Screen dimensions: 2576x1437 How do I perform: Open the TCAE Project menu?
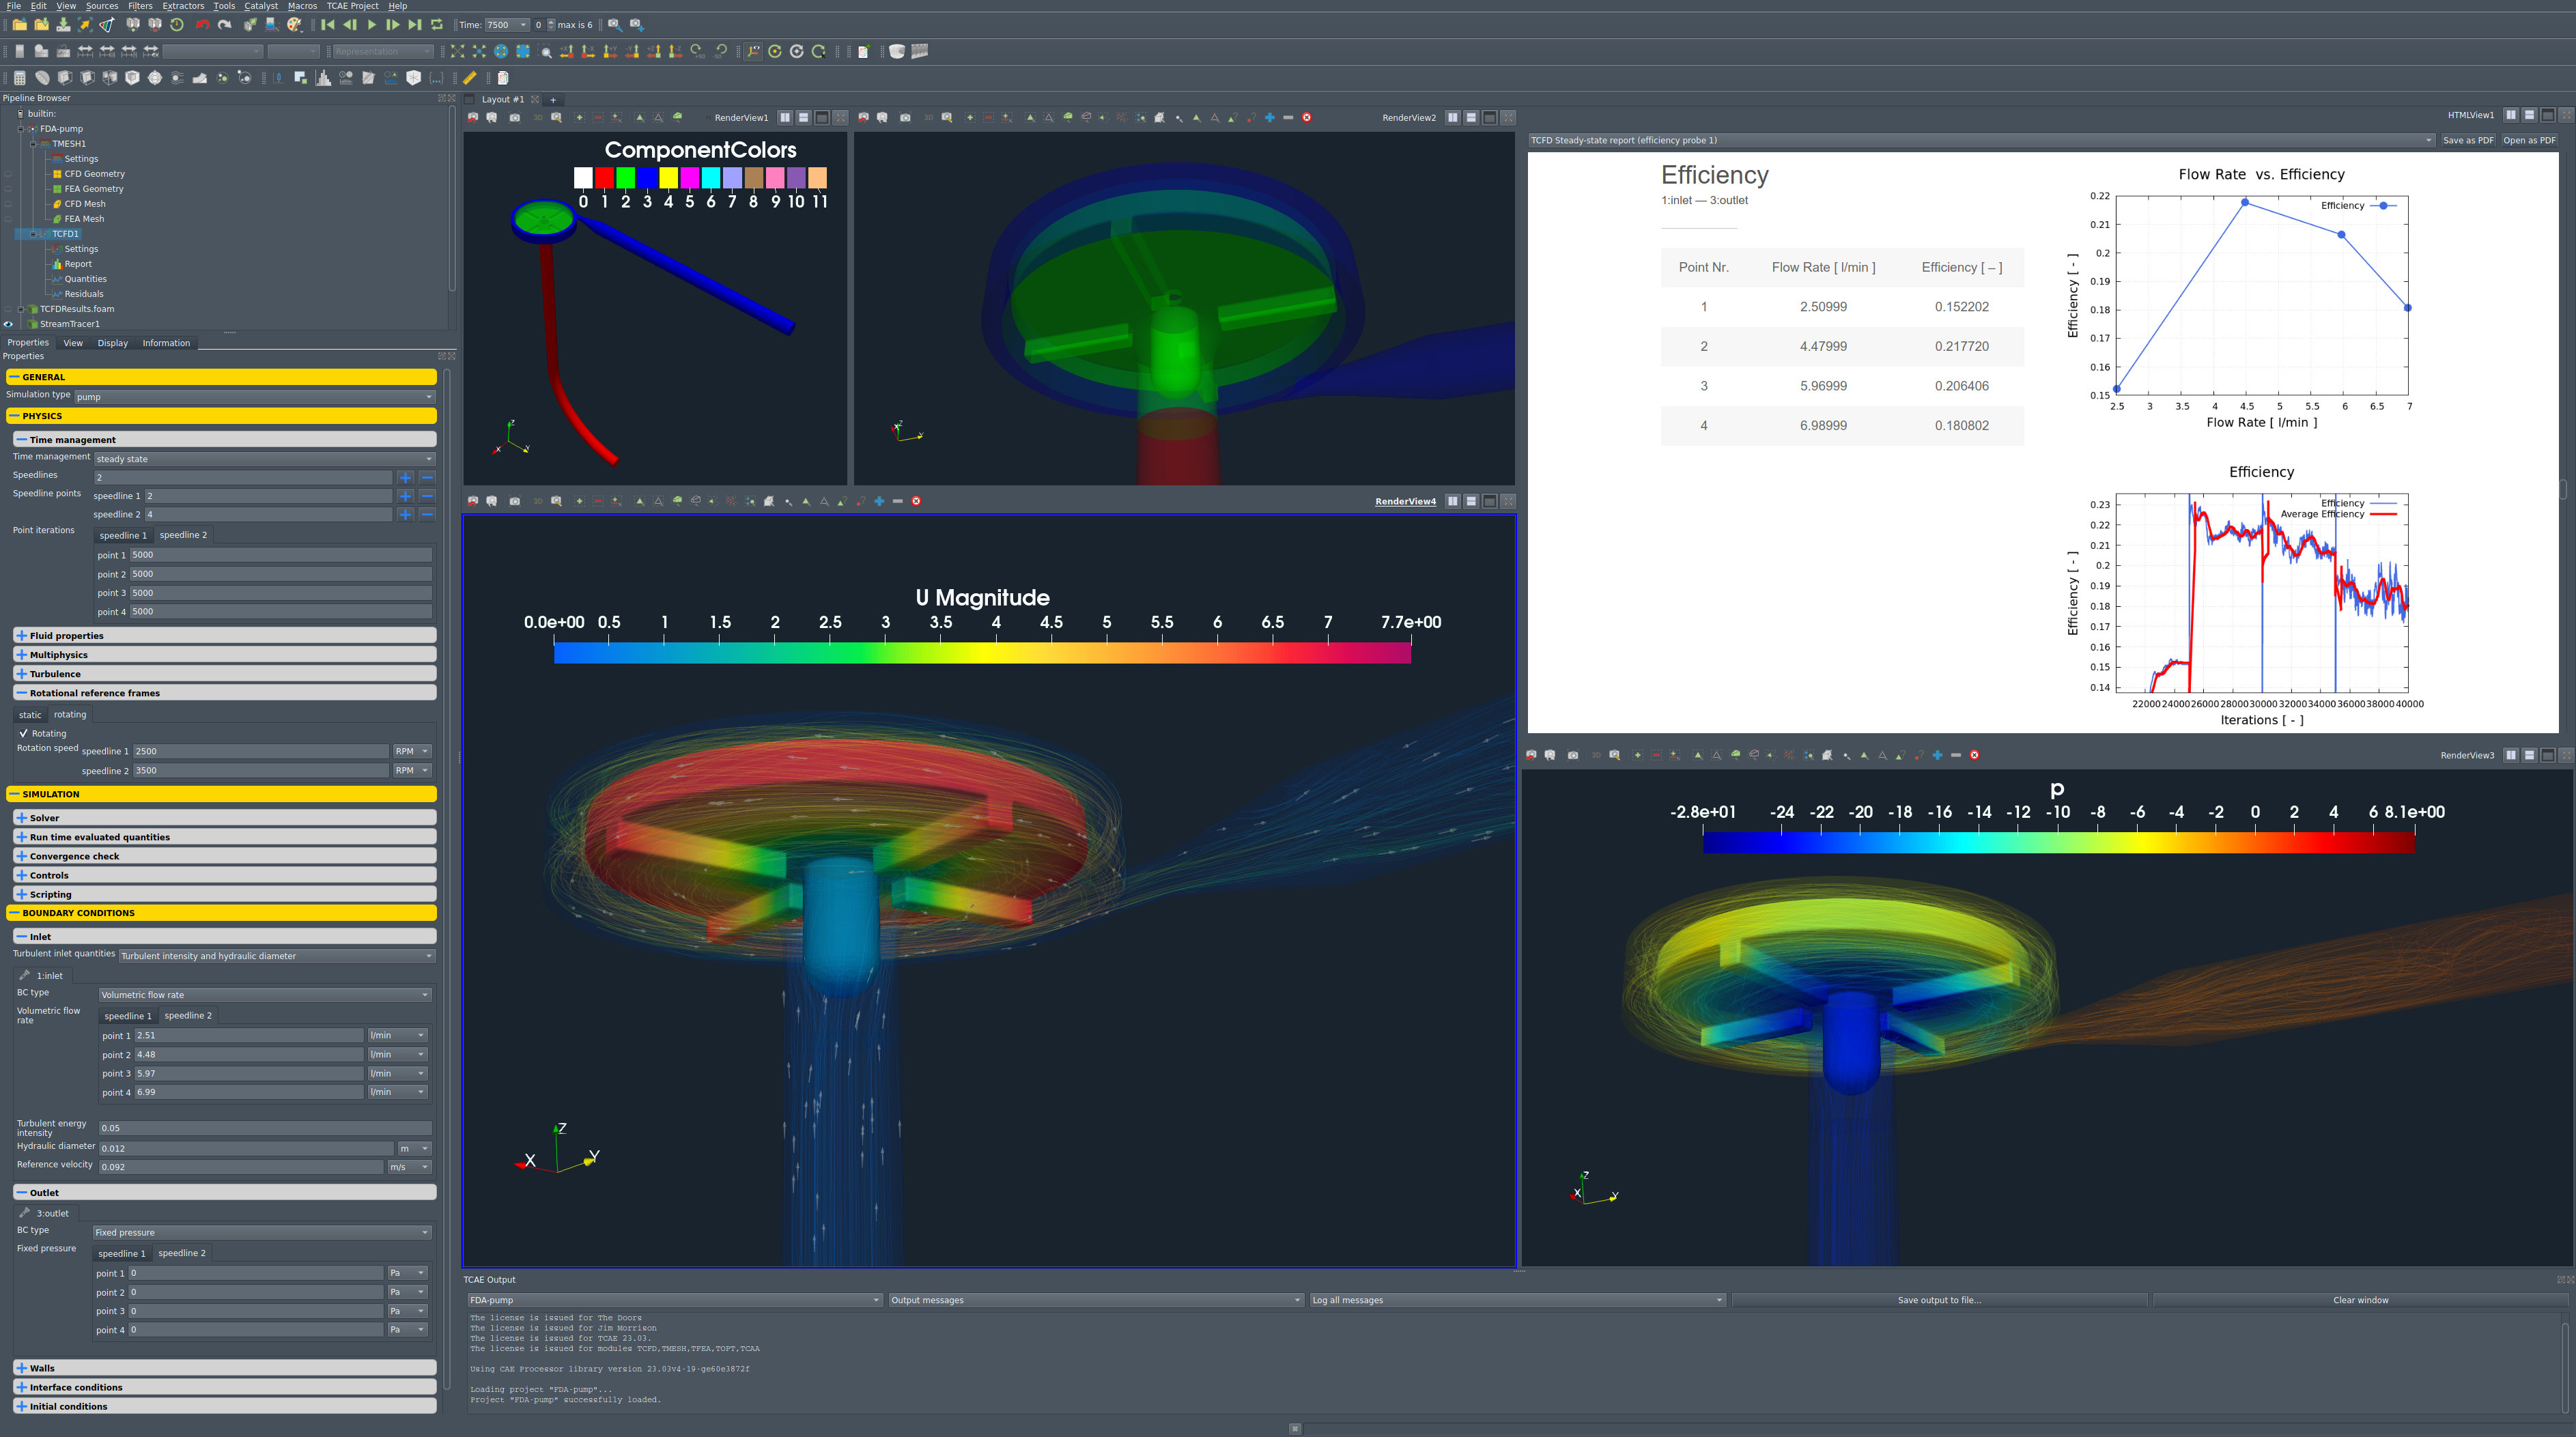352,6
